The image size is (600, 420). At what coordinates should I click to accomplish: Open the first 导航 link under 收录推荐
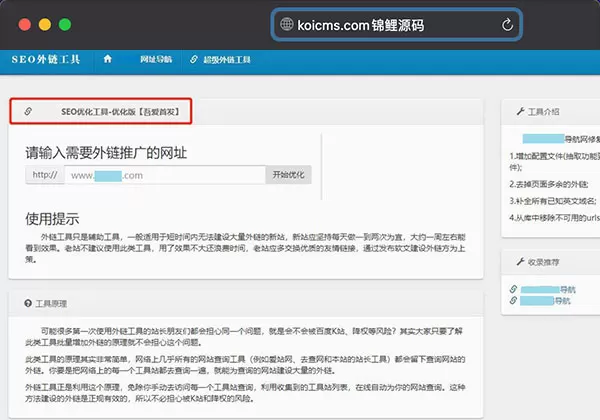tap(548, 290)
